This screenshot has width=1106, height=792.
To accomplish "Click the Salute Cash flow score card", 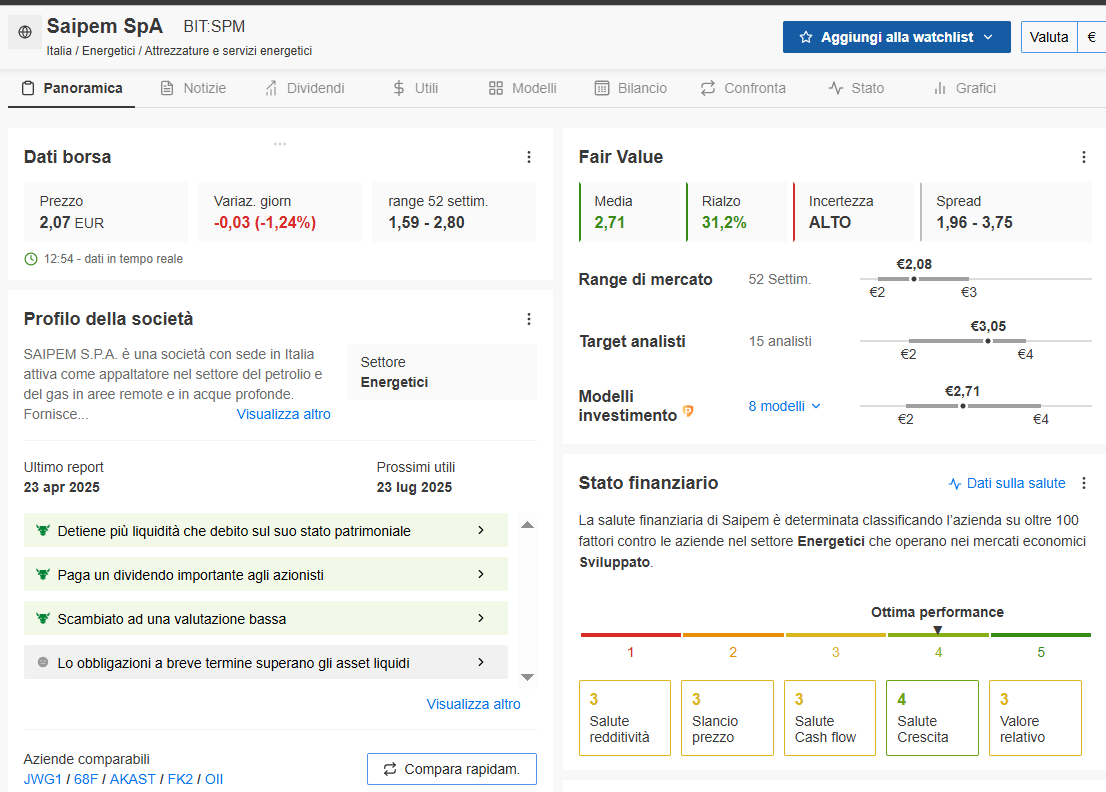I will point(830,718).
